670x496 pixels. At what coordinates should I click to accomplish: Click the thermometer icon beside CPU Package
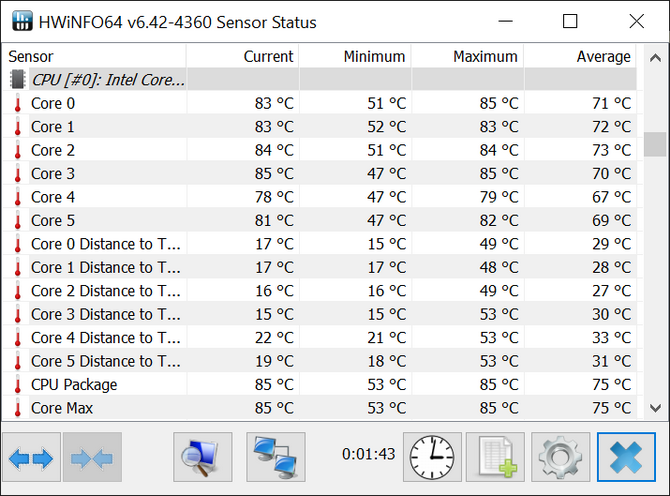pos(18,384)
